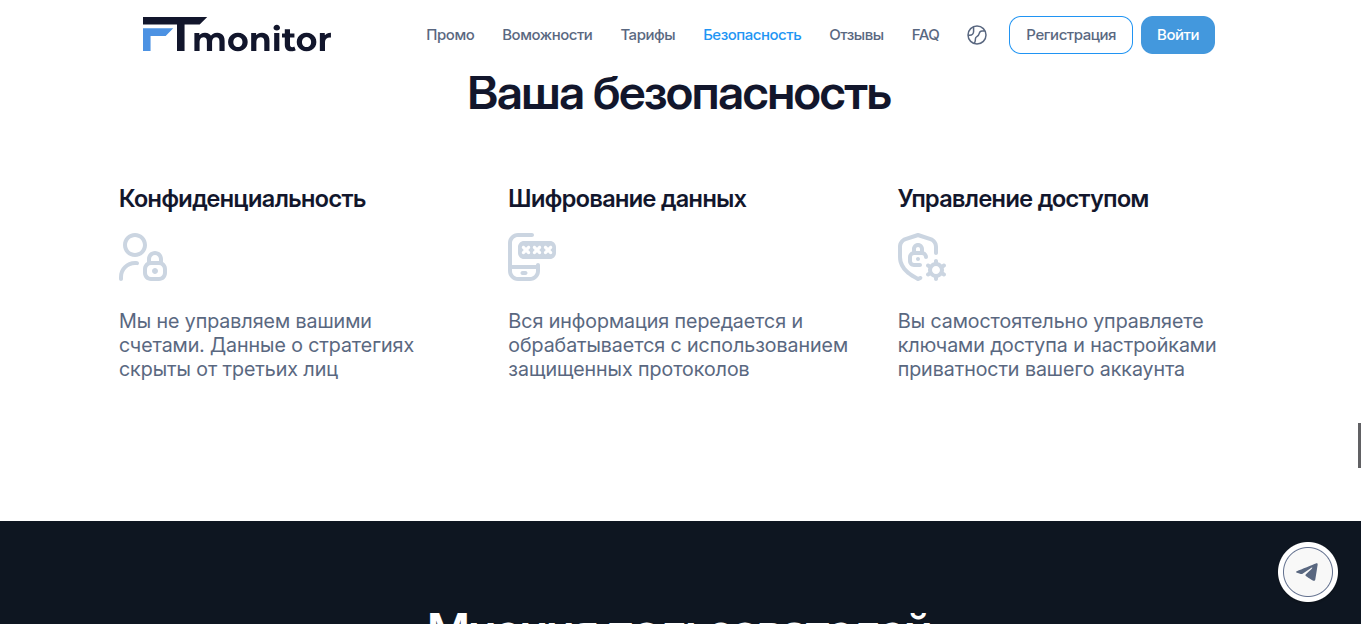Click text starting 'Вы самостоятельно управляете'
This screenshot has width=1361, height=624.
coord(1057,345)
